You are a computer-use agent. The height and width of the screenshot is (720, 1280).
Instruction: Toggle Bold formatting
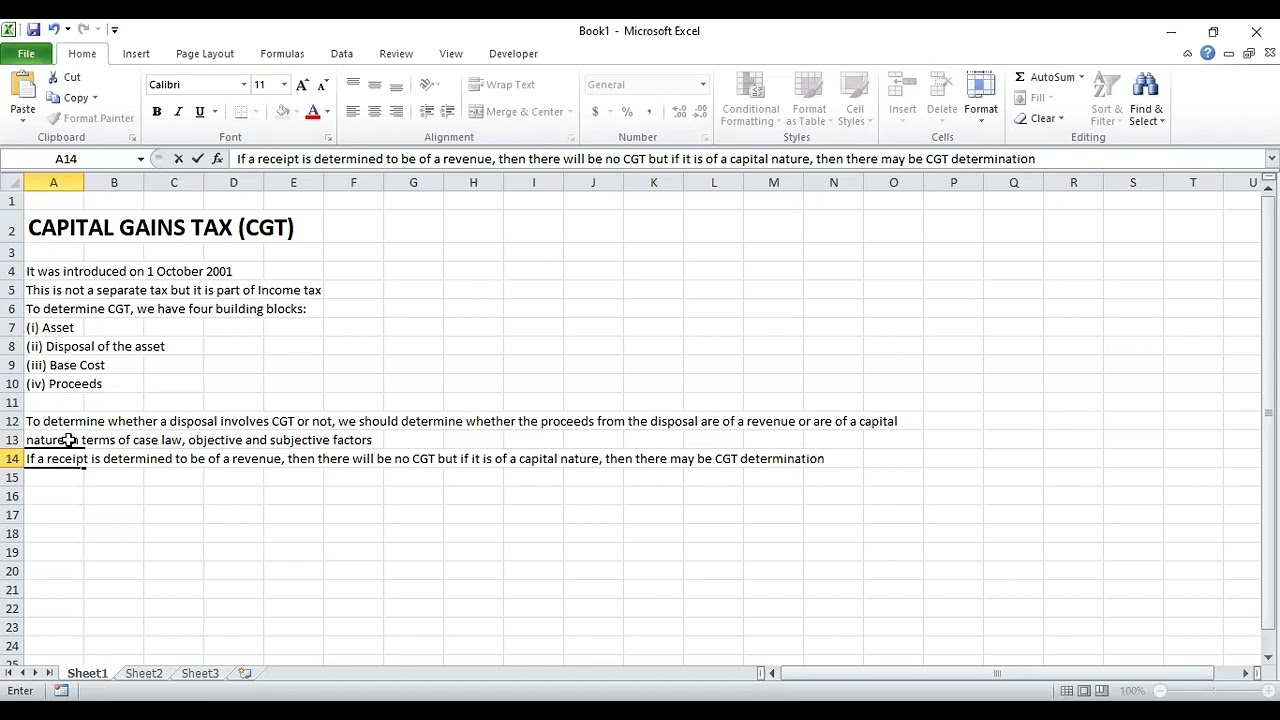pyautogui.click(x=157, y=112)
